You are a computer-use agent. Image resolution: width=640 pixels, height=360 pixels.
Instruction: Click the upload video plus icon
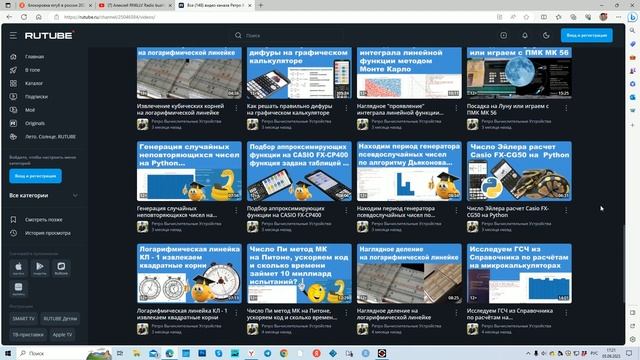coord(504,36)
